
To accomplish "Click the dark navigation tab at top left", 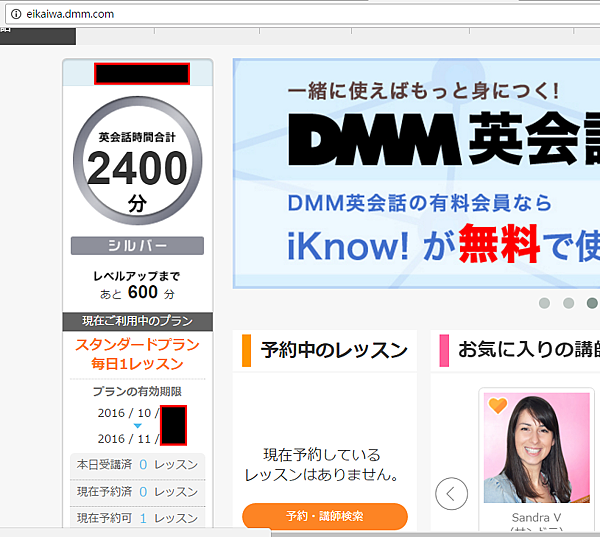I will 38,36.
